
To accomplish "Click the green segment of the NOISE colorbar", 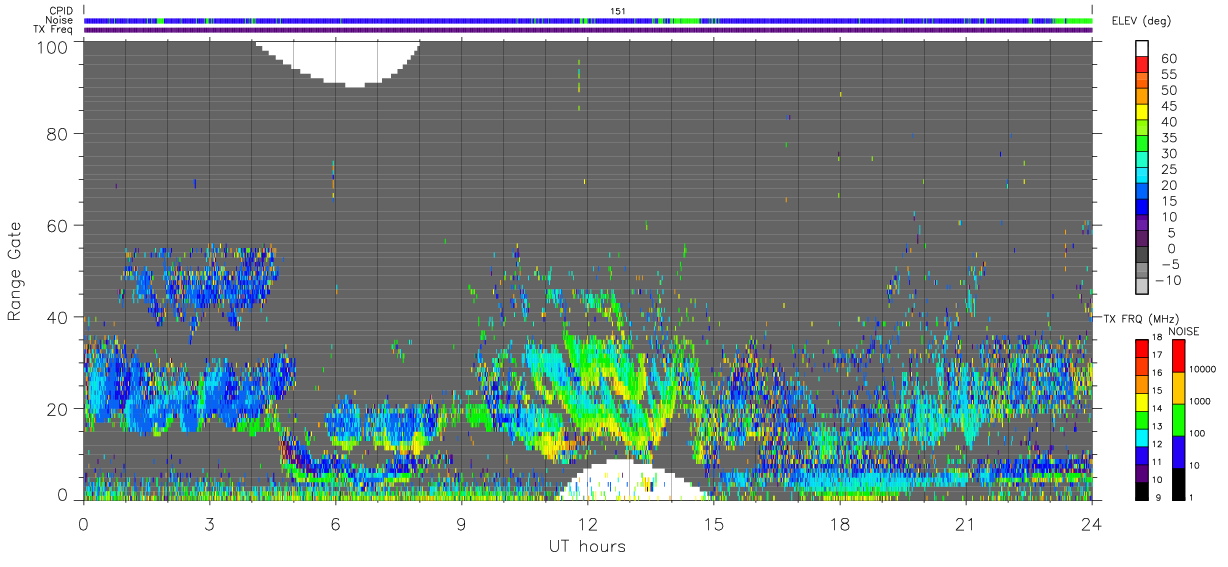I will tap(1180, 420).
